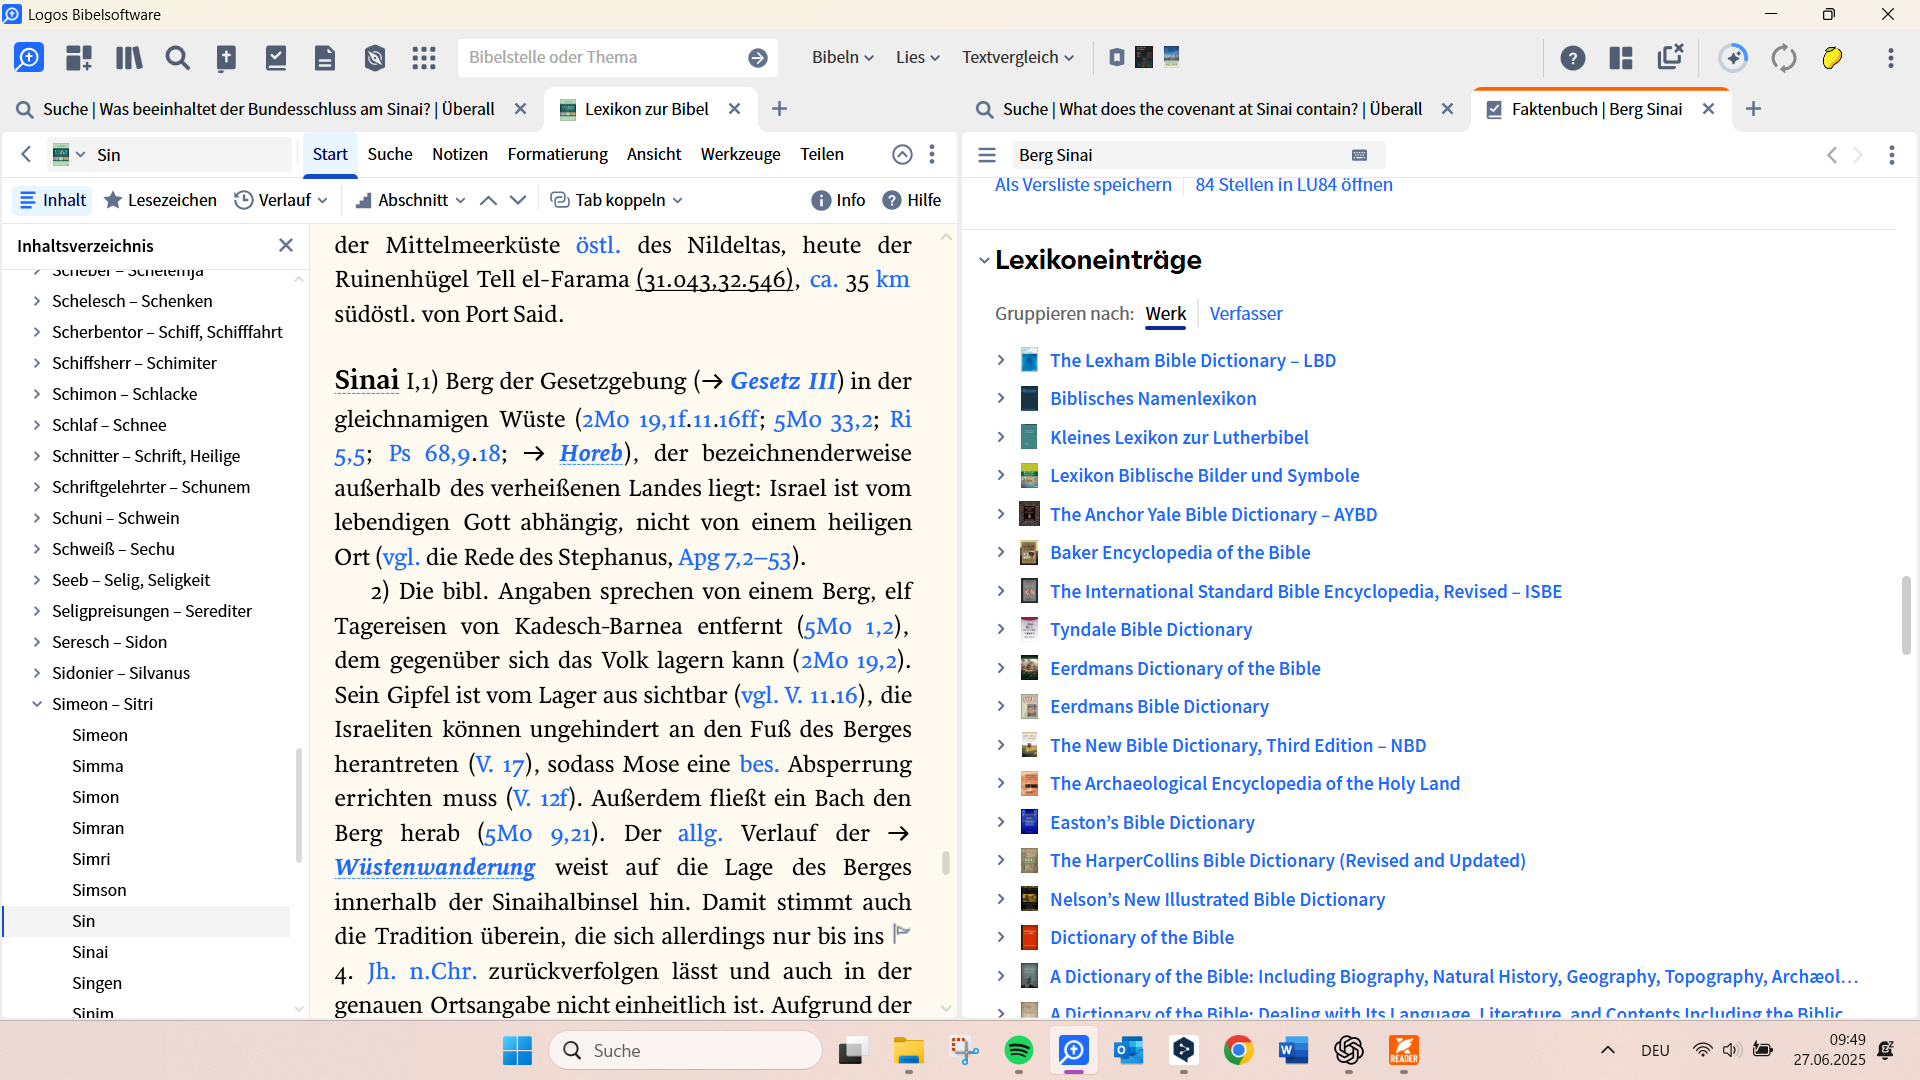Open the Werkzeuge menu
The width and height of the screenshot is (1920, 1080).
740,154
